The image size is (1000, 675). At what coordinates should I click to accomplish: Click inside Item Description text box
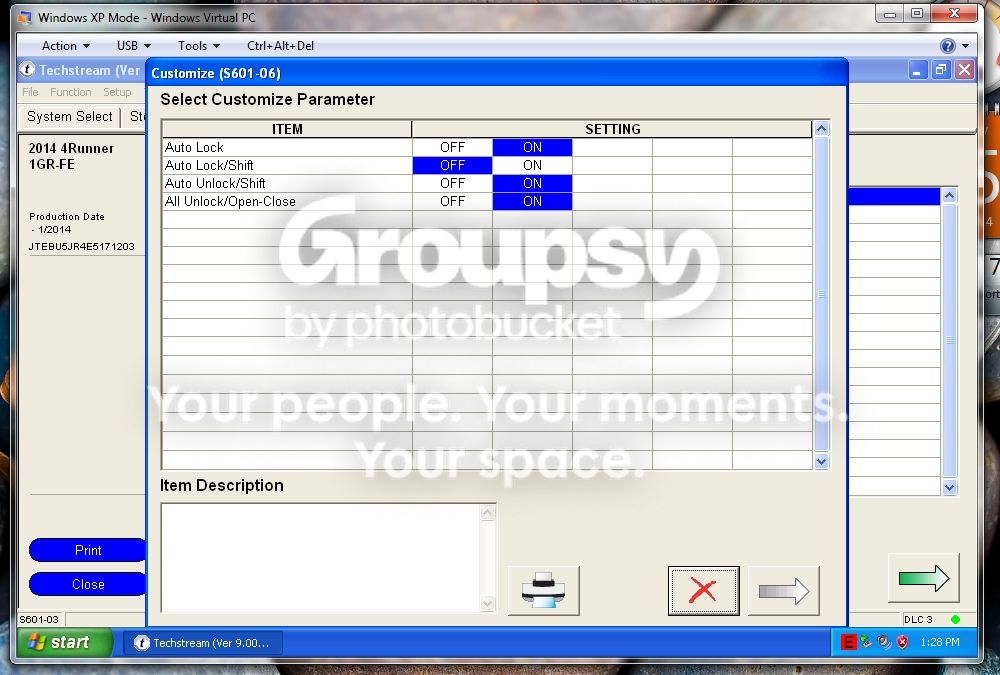[x=321, y=558]
